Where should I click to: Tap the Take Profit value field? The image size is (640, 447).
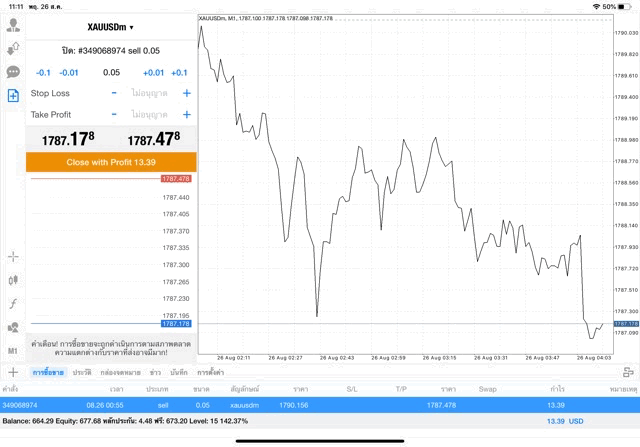coord(150,114)
